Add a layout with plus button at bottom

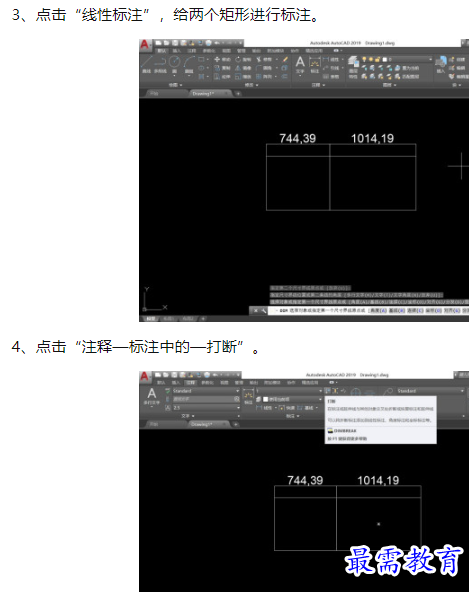click(x=203, y=319)
